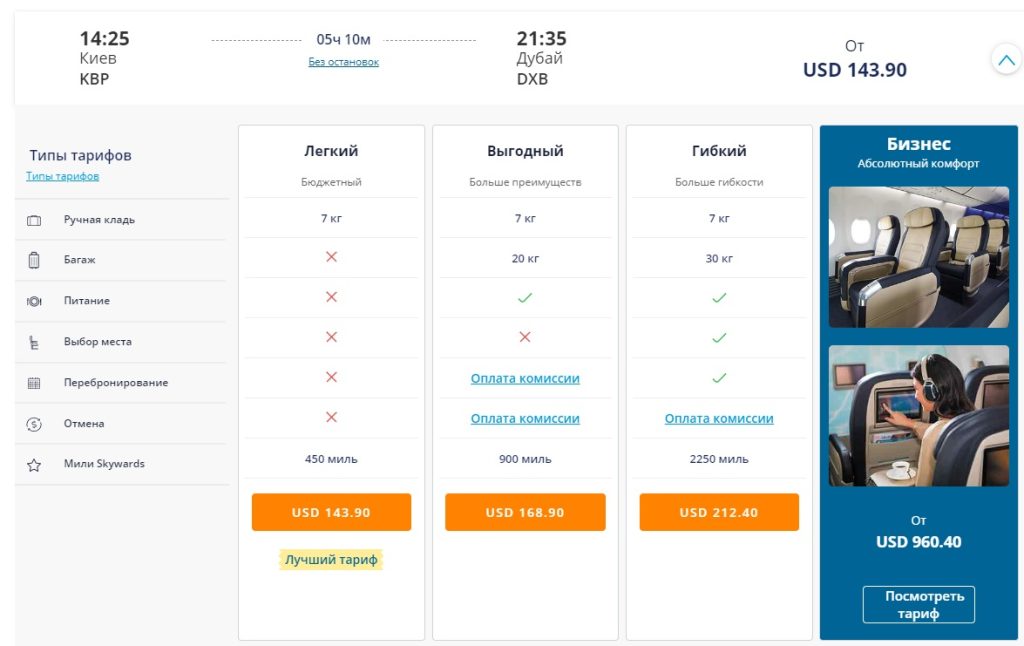Open Выгодный rebooking Оплата комиссии link

click(525, 379)
